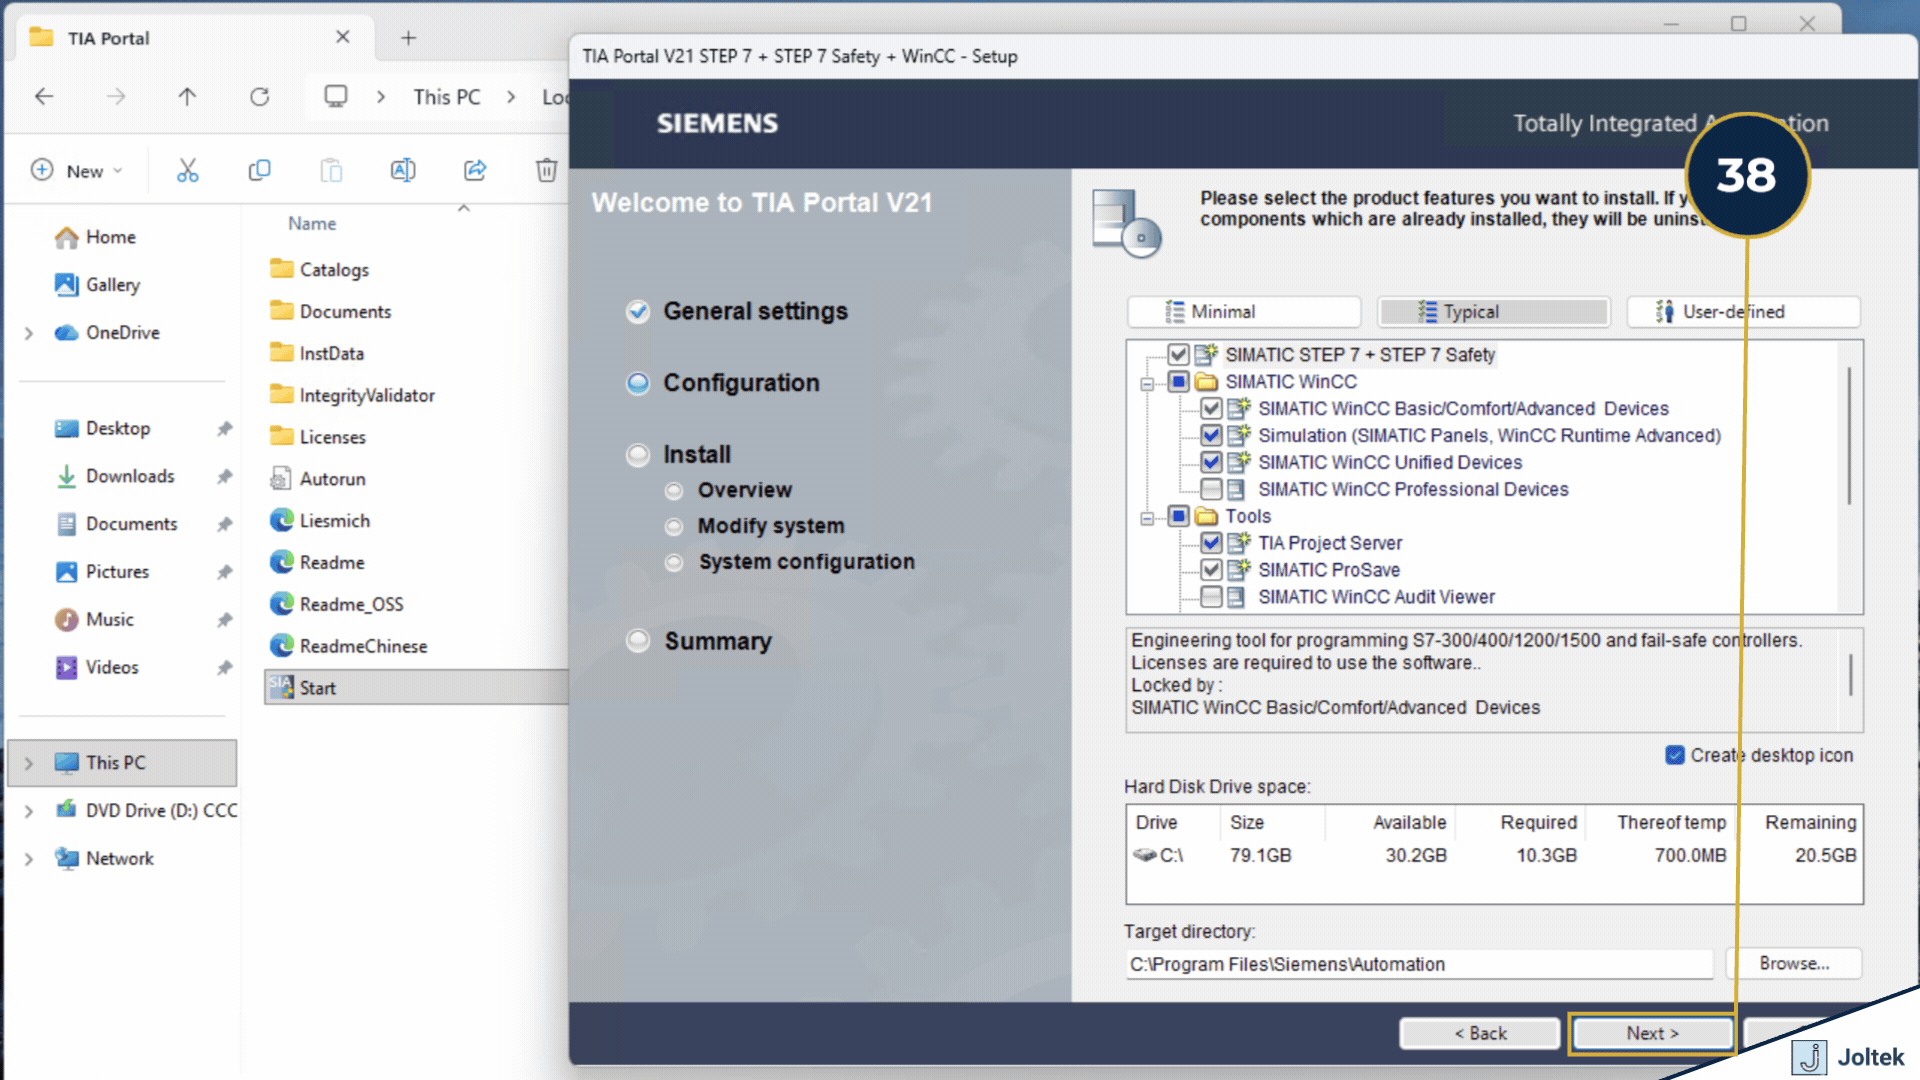
Task: Click the Refresh icon in Explorer navigation
Action: (260, 97)
